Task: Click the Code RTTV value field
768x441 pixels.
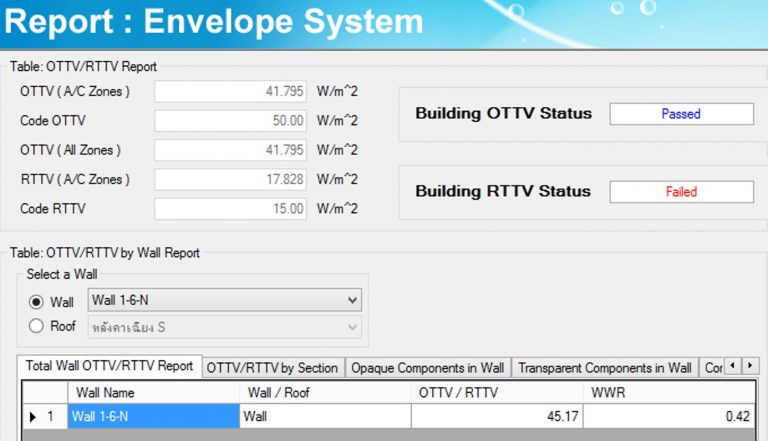Action: pyautogui.click(x=232, y=208)
